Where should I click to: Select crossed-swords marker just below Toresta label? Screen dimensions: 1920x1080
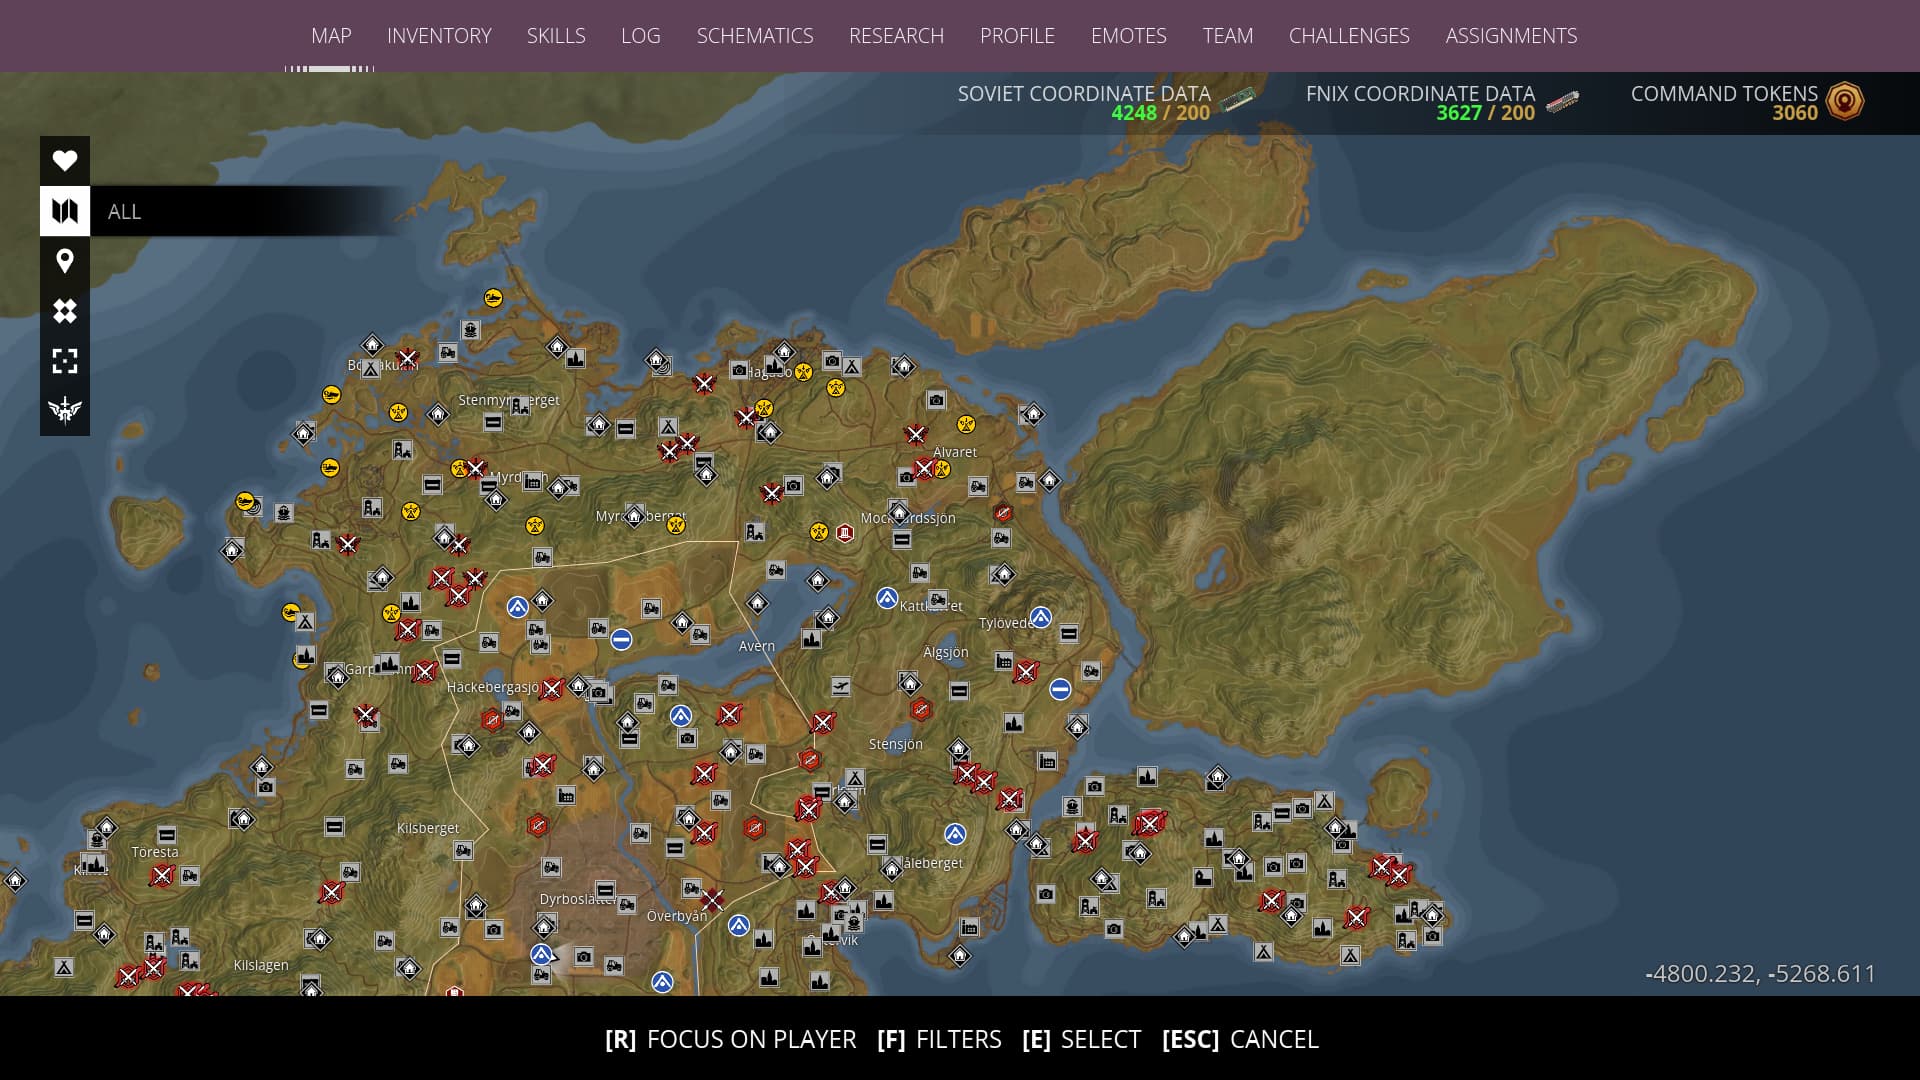161,877
